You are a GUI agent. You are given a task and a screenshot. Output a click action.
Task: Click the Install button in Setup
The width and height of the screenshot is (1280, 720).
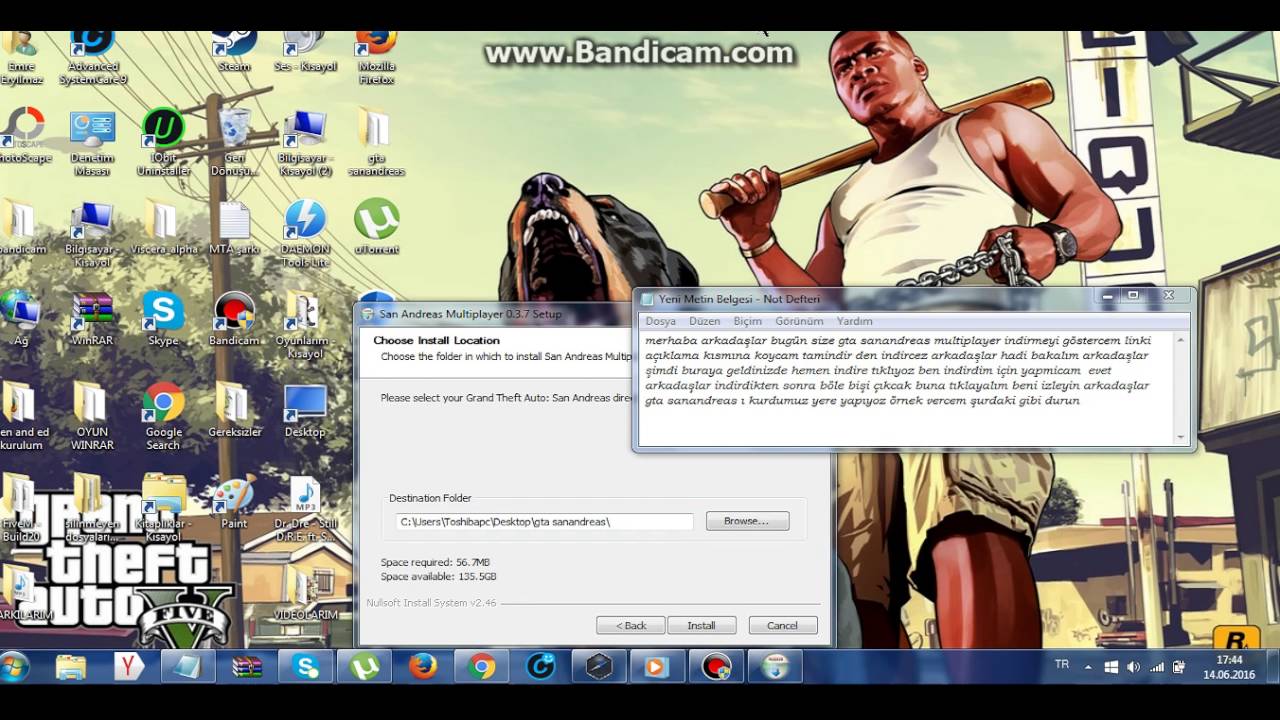pos(701,625)
